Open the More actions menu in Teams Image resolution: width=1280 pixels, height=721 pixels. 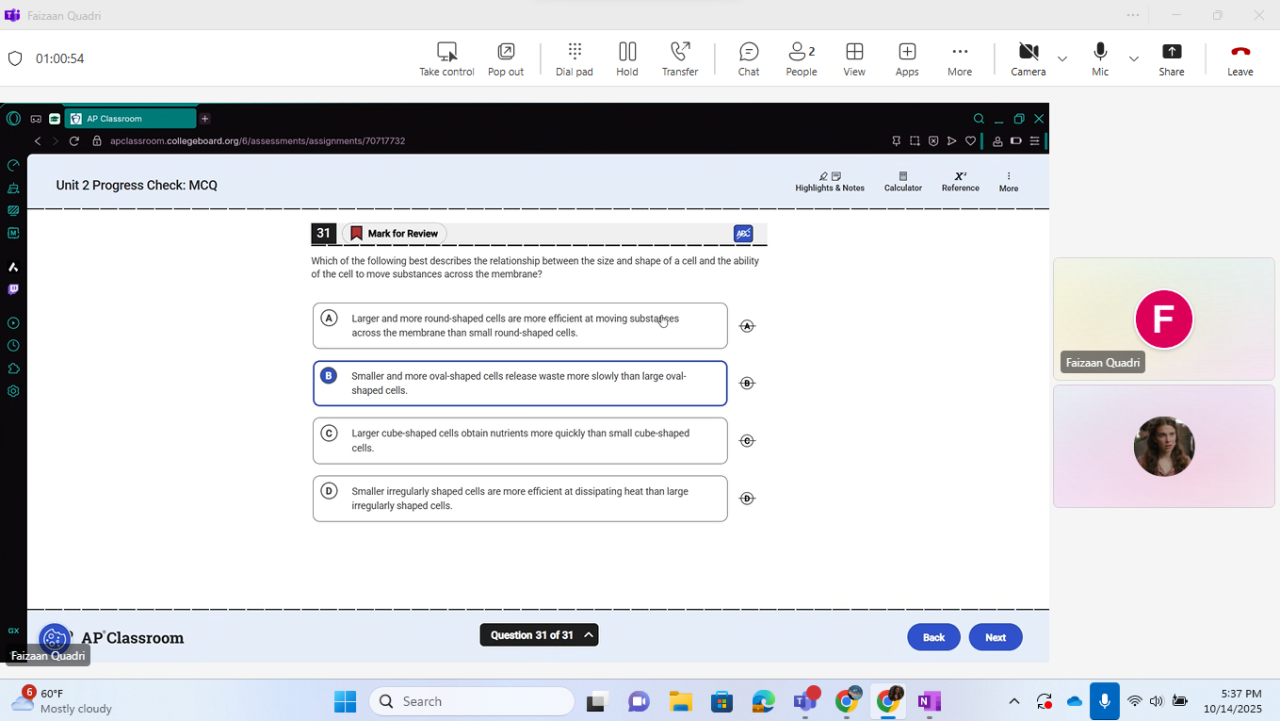pyautogui.click(x=959, y=58)
